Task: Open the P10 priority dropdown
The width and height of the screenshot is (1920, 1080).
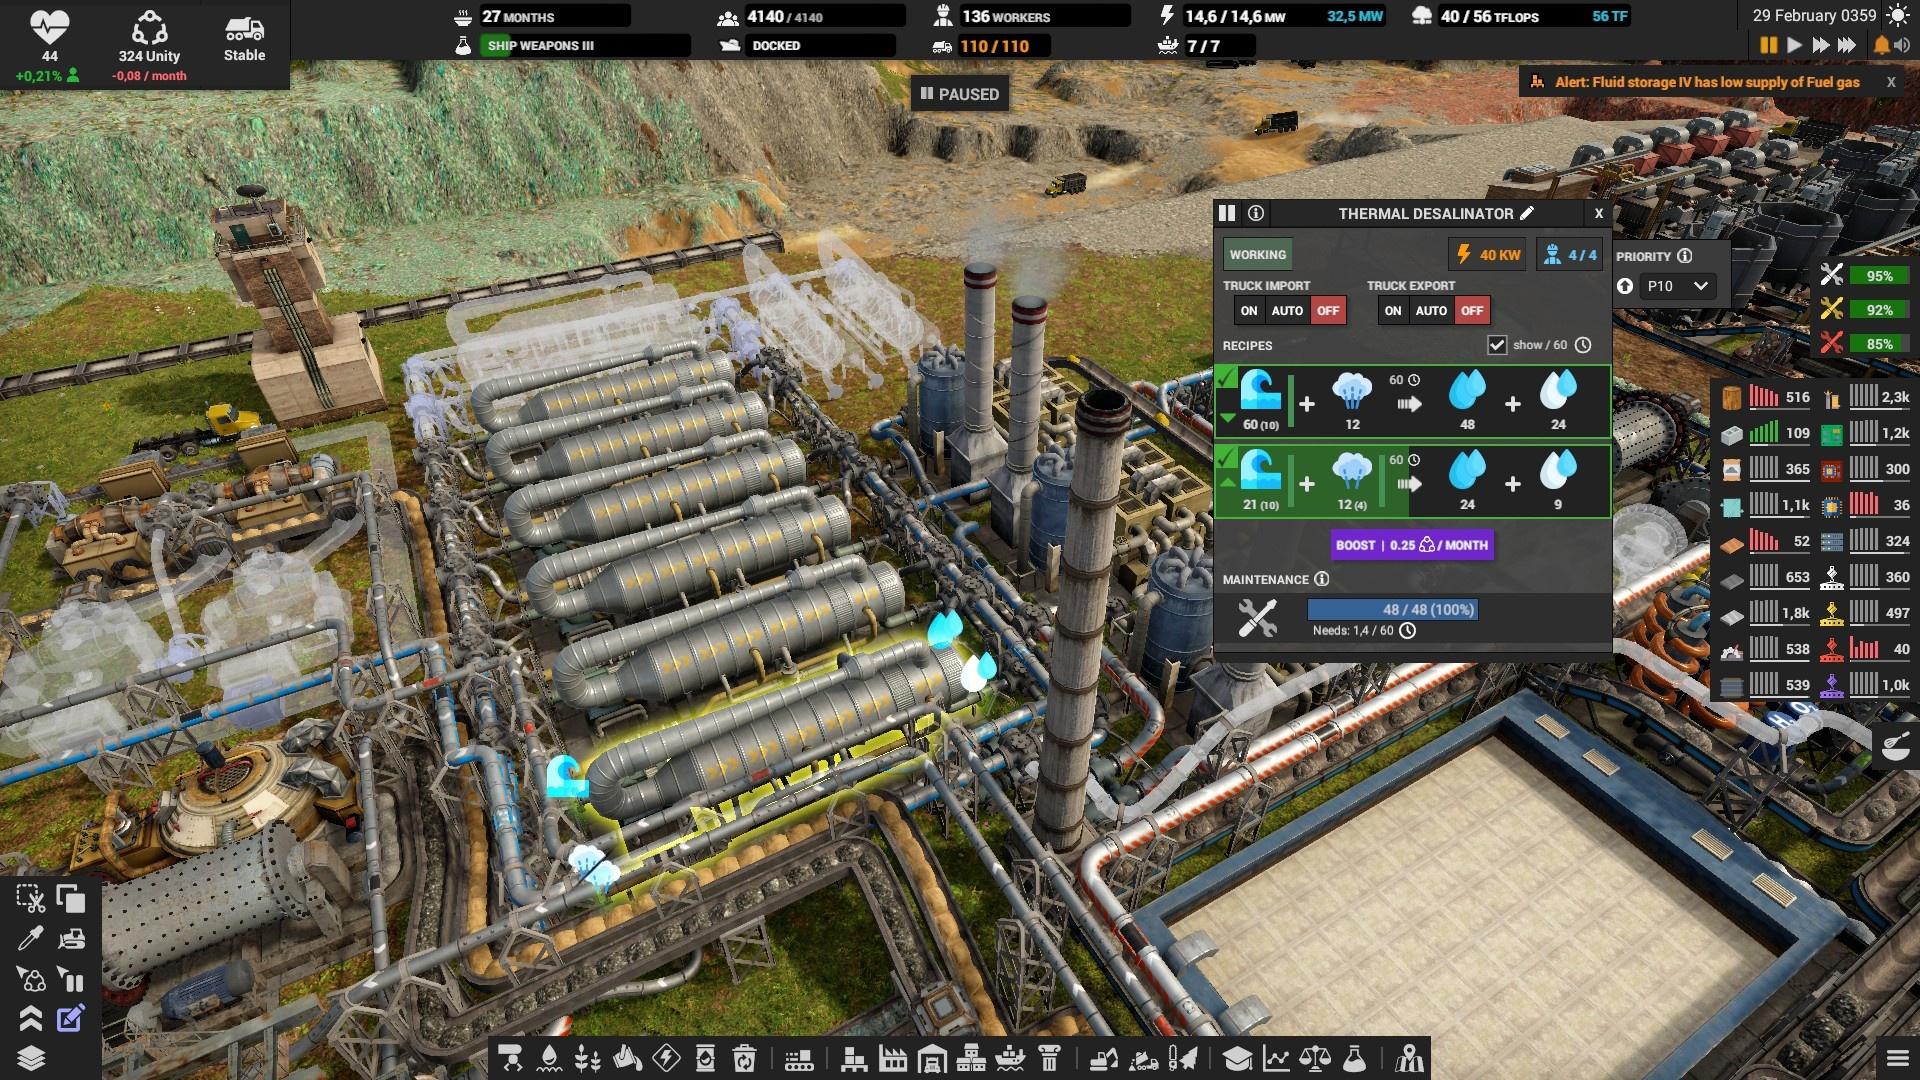Action: pyautogui.click(x=1680, y=286)
